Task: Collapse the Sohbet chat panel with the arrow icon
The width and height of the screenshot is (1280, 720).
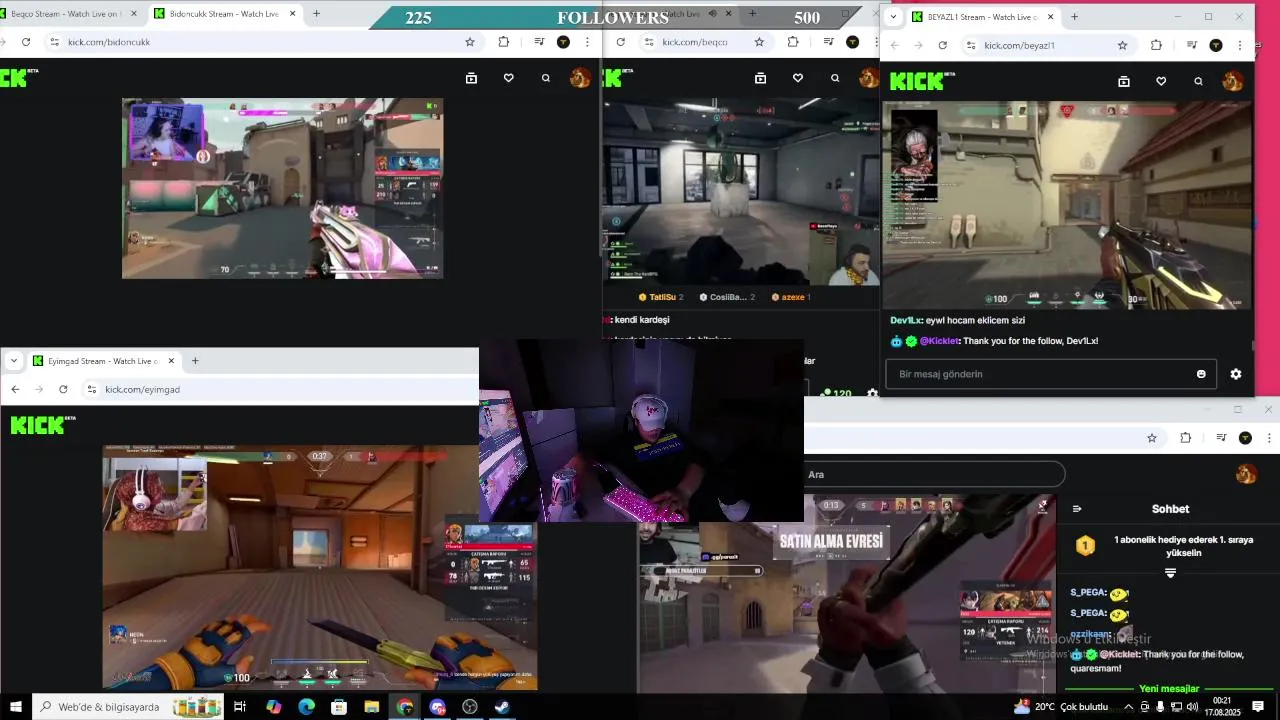Action: pos(1077,509)
